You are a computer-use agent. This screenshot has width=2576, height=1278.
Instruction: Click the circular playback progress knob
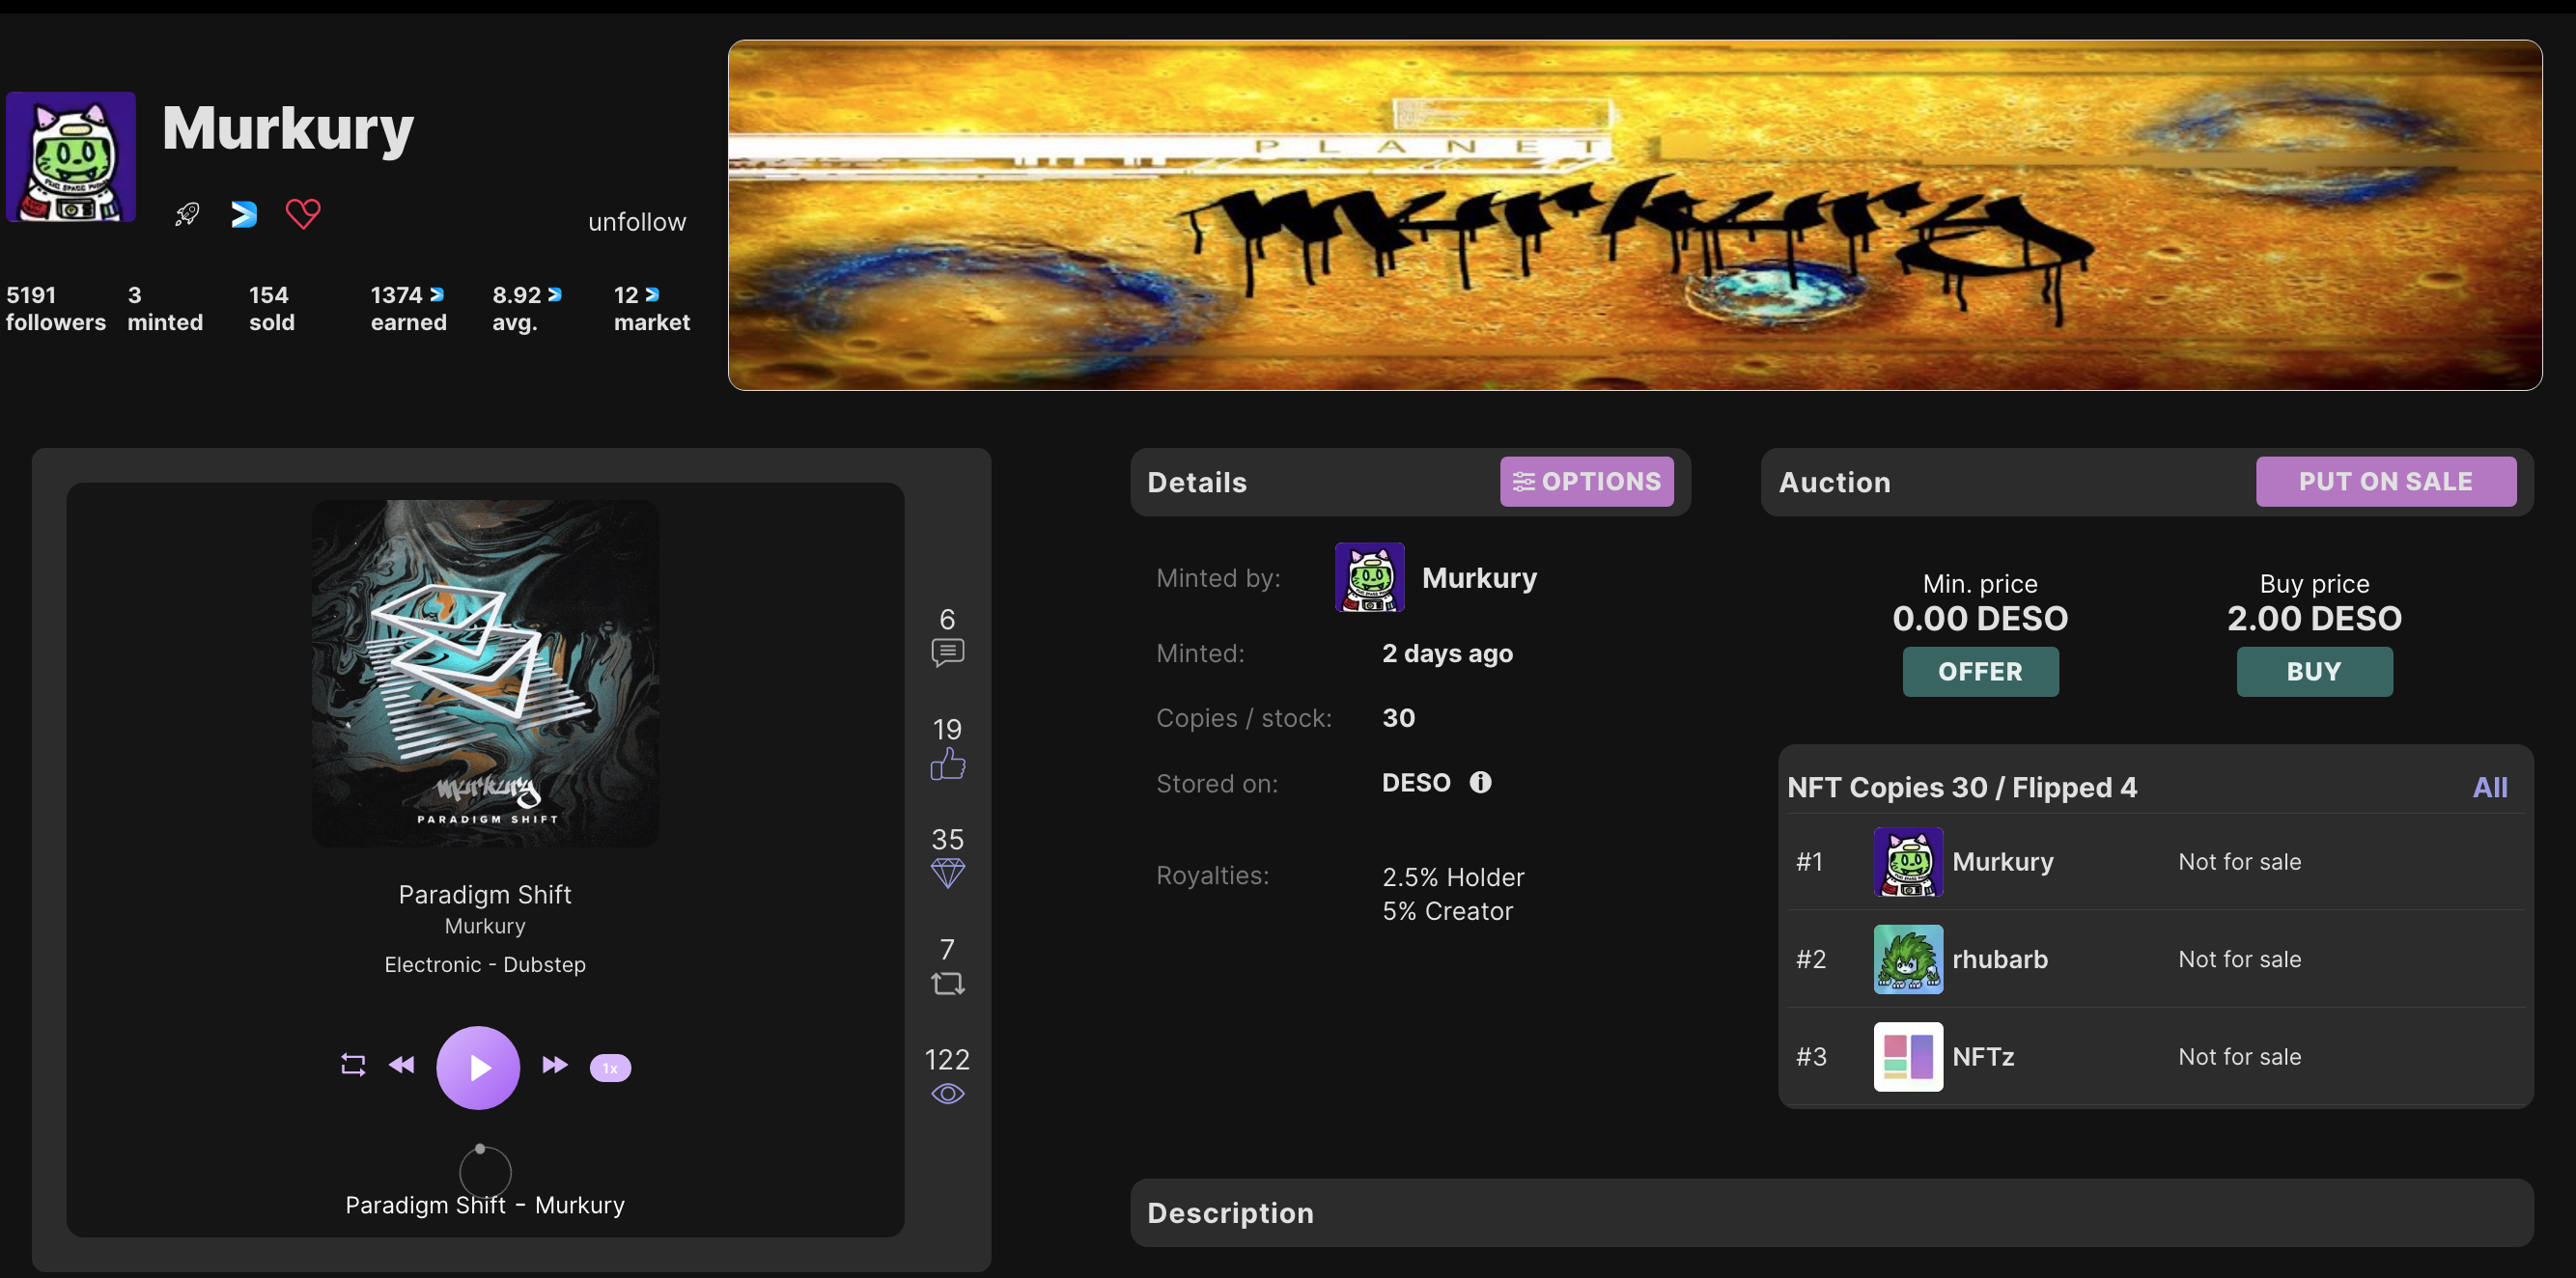[x=480, y=1149]
